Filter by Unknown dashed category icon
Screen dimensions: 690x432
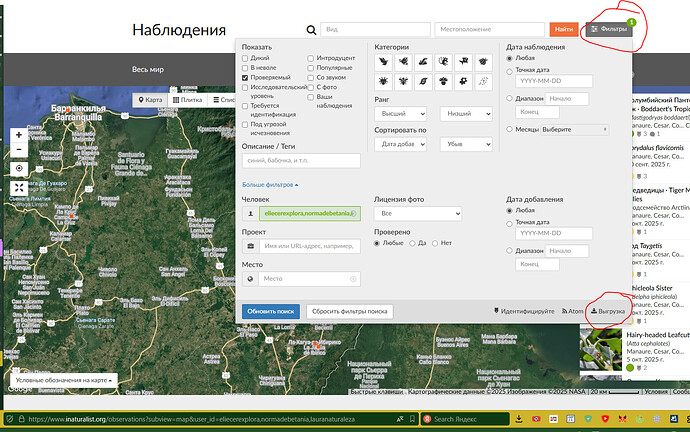pos(483,82)
